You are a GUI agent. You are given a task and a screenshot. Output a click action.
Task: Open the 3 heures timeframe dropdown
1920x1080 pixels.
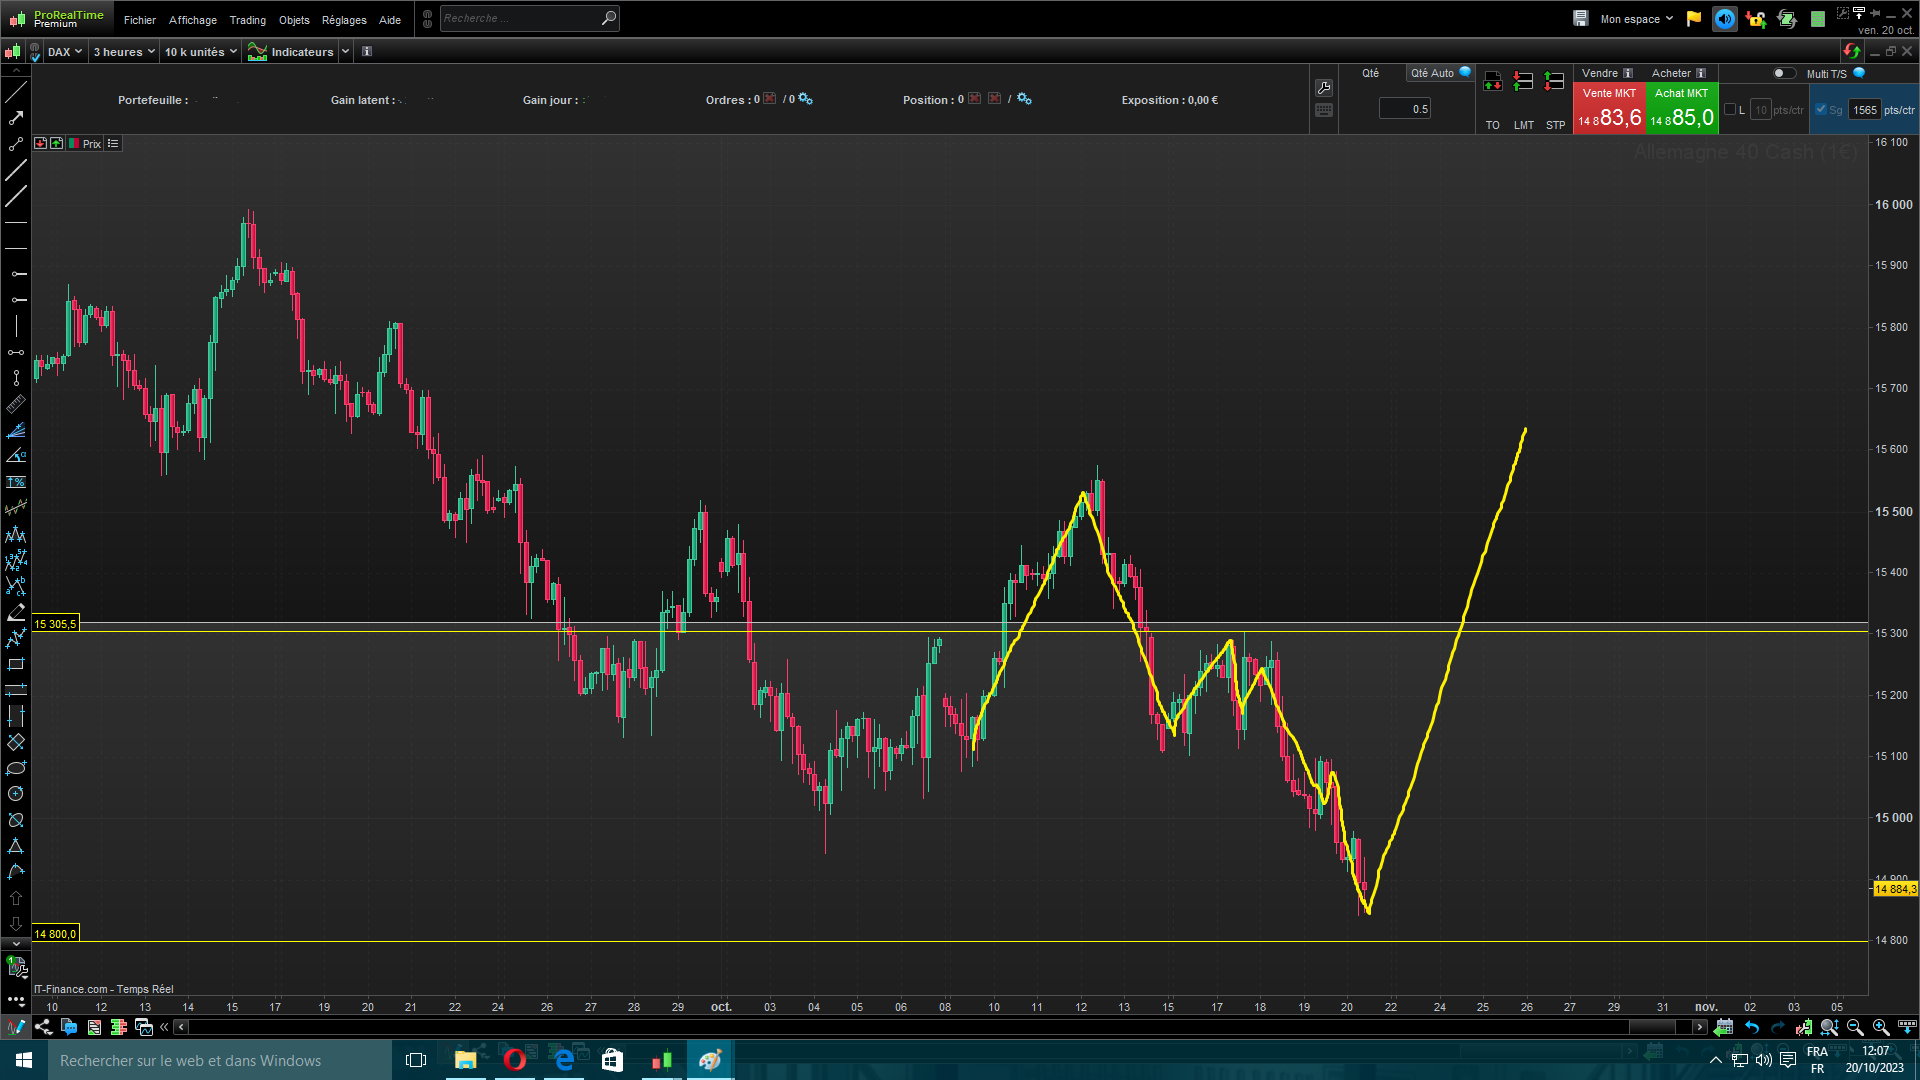[x=124, y=52]
